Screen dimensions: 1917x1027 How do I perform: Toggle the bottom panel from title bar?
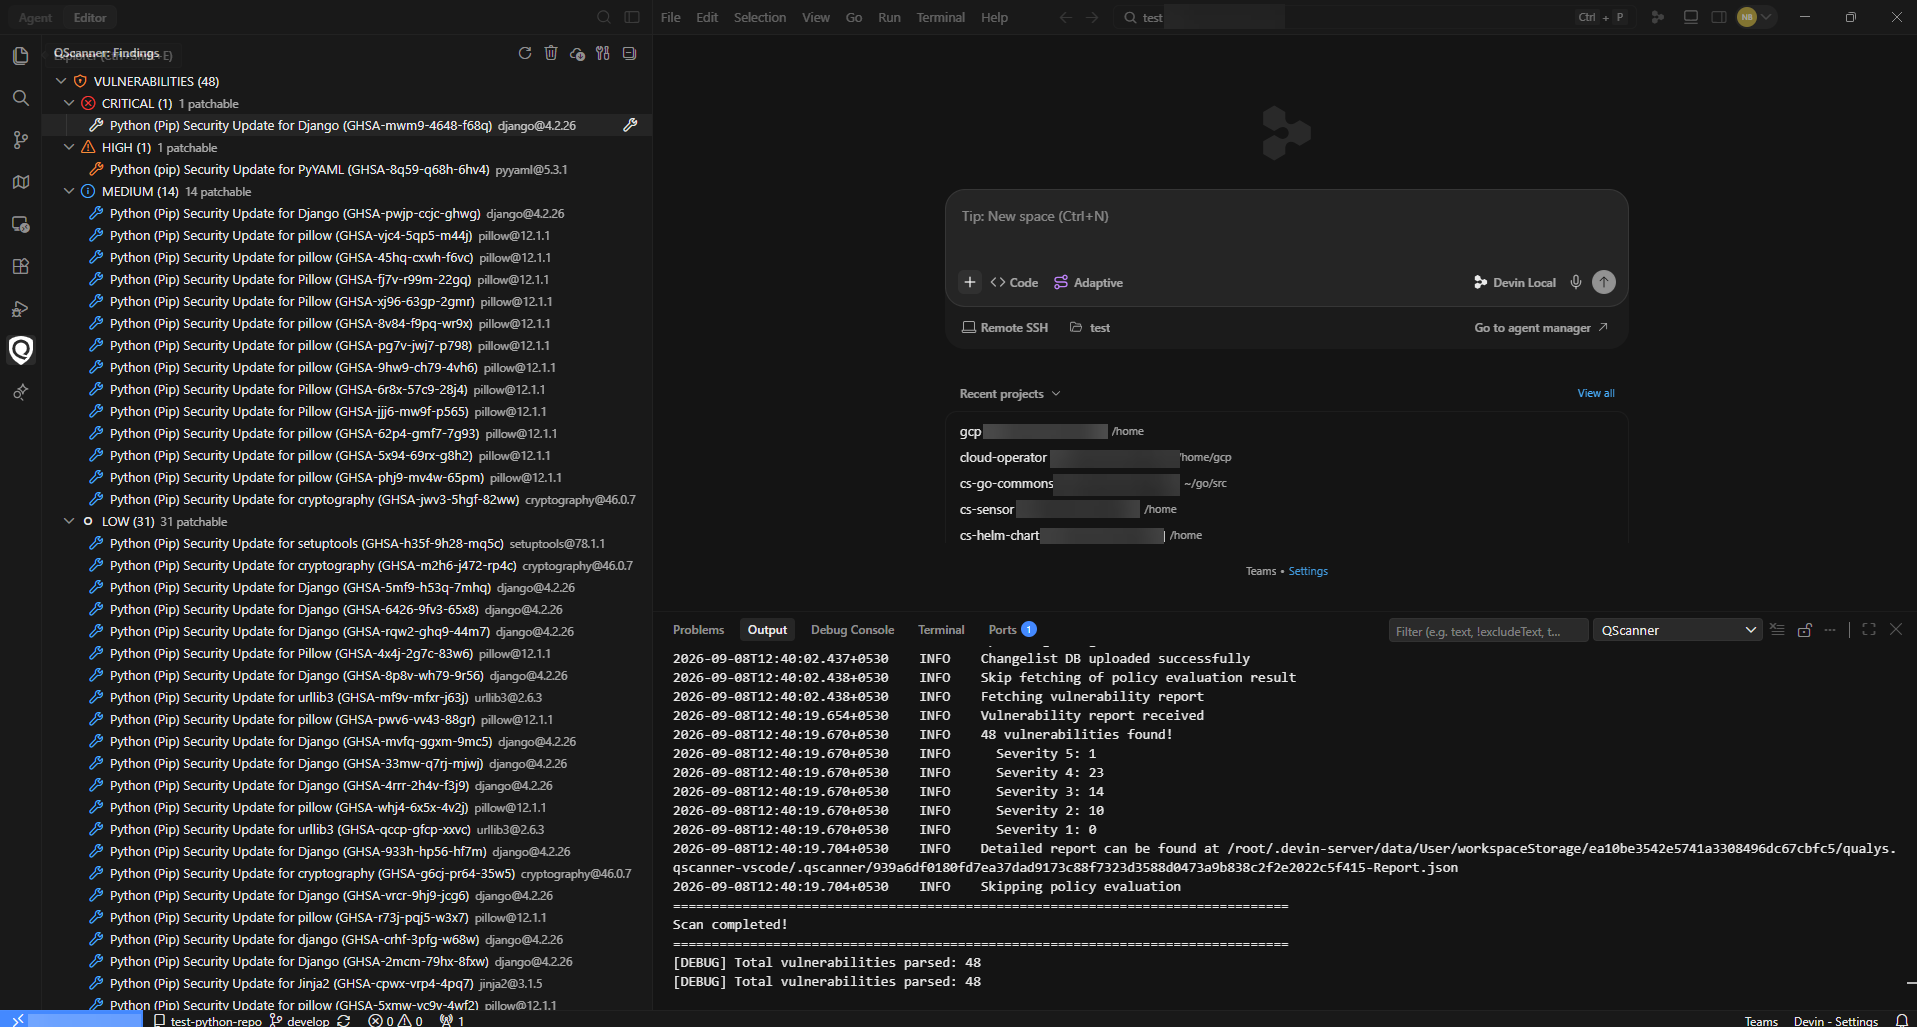coord(1691,17)
